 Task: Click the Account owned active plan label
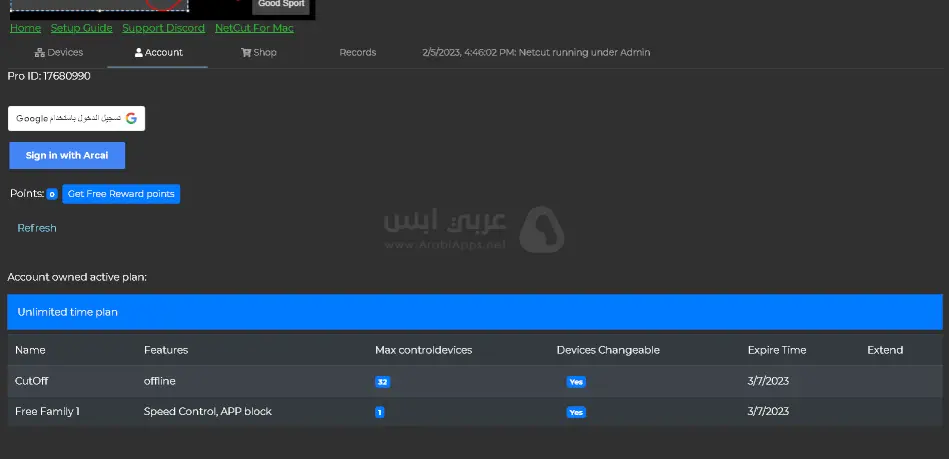tap(77, 277)
